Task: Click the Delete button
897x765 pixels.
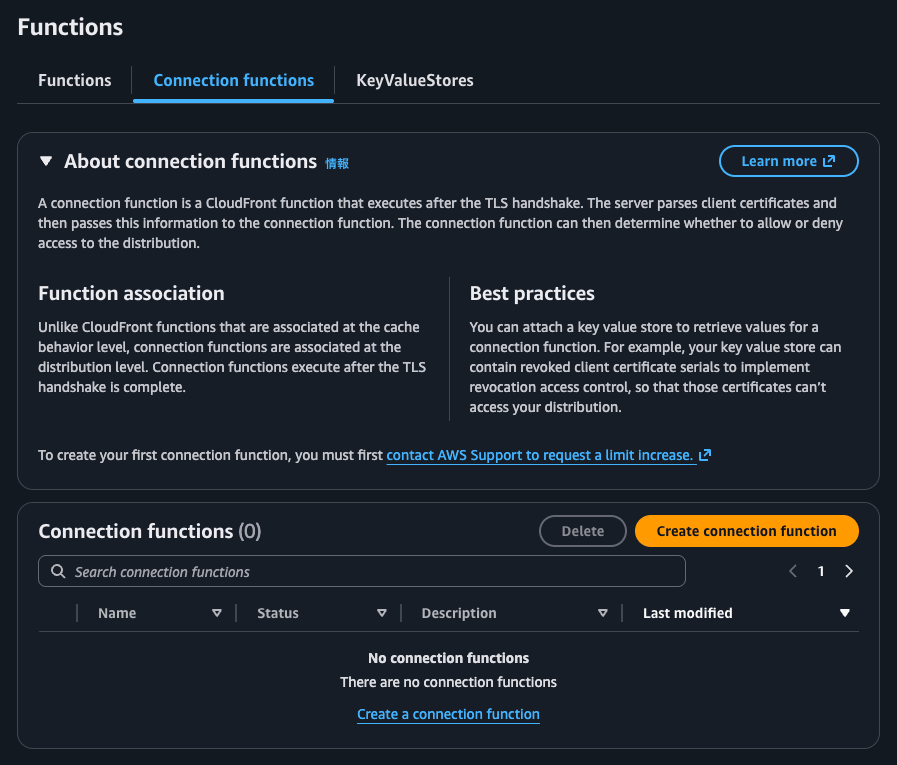Action: 582,531
